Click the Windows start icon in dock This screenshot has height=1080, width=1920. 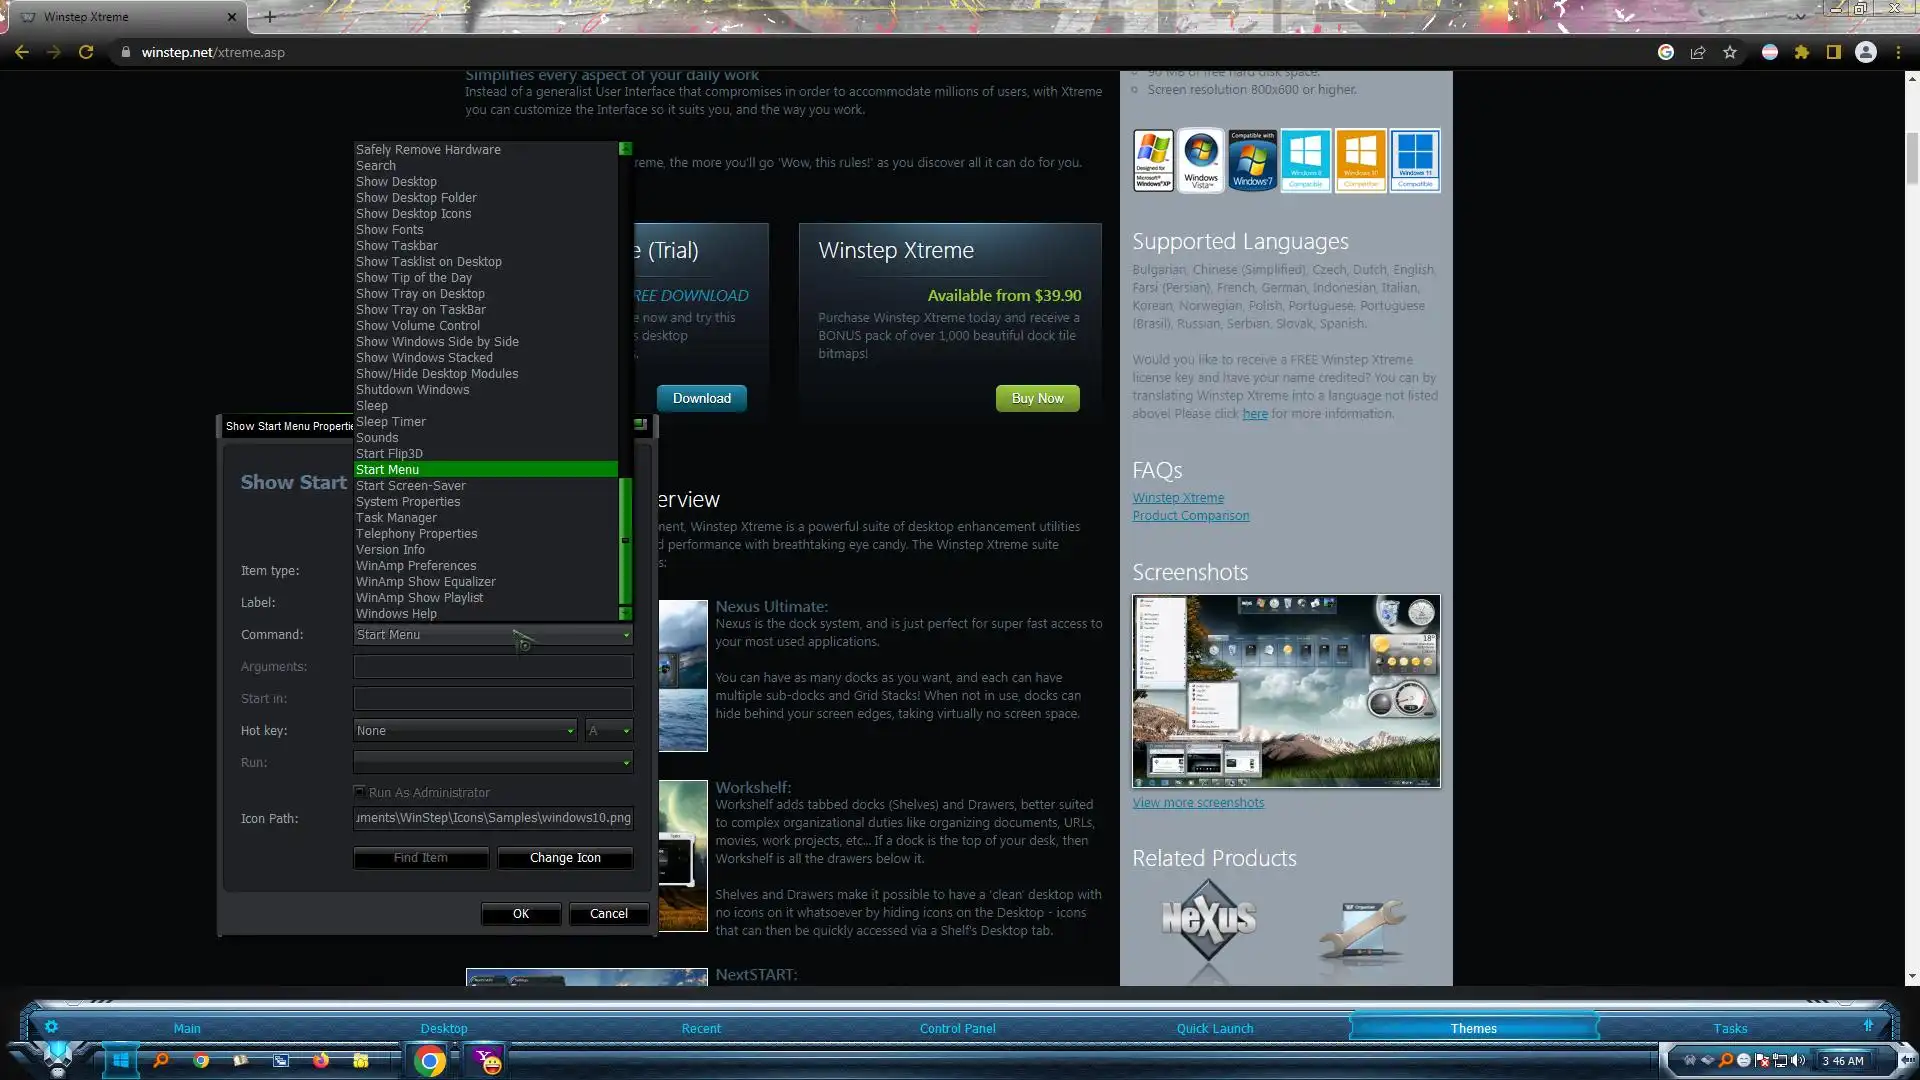click(121, 1060)
